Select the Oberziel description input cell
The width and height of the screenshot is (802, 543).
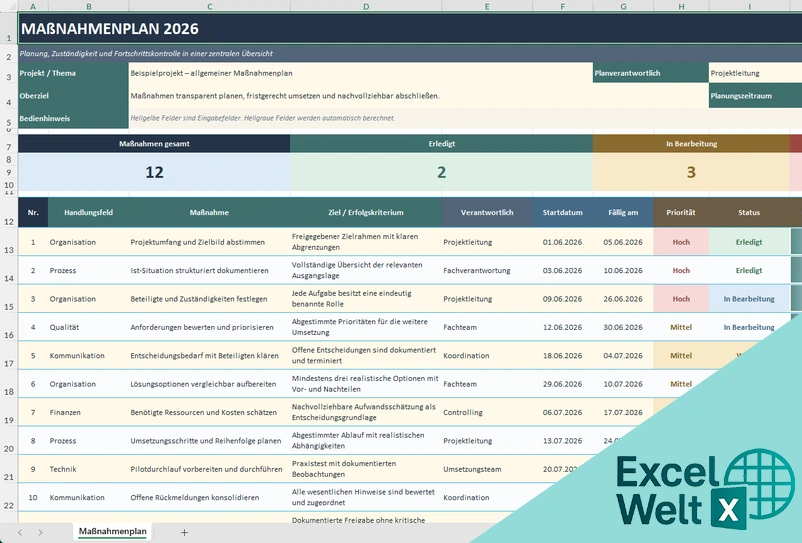pyautogui.click(x=418, y=96)
